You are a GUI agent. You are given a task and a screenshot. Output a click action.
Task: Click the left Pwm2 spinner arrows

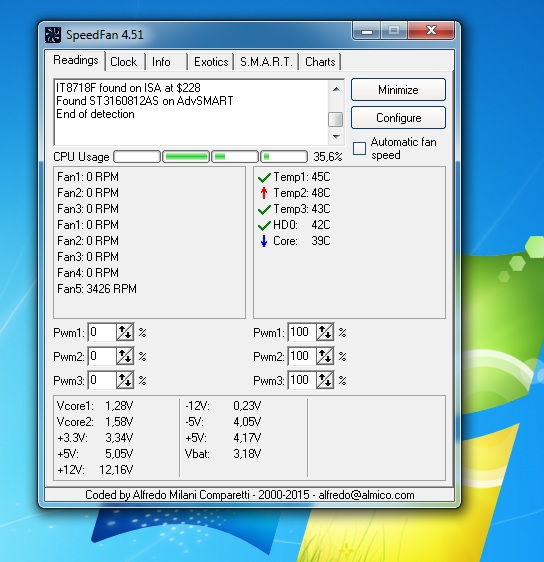click(x=125, y=356)
